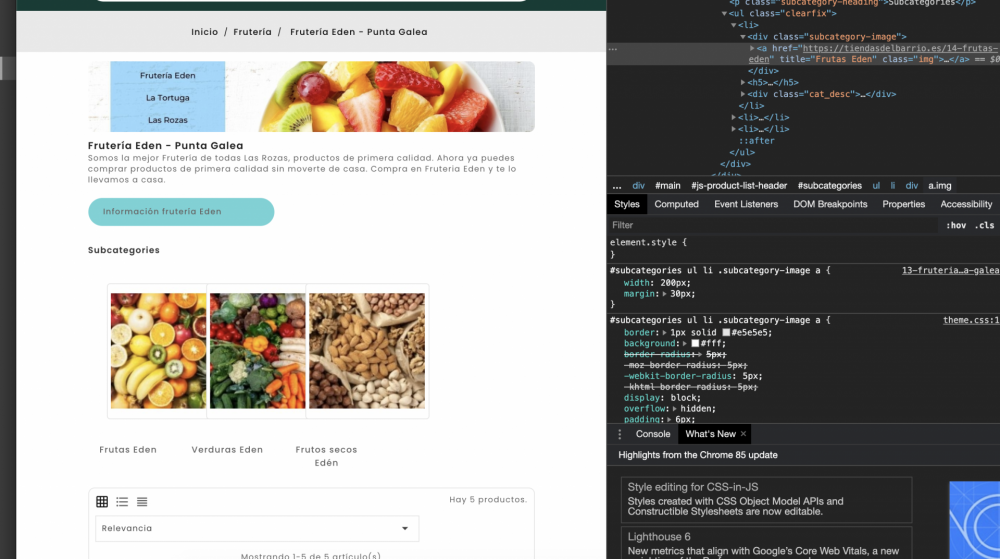Open the Event Listeners tab
The width and height of the screenshot is (1000, 559).
pos(746,205)
